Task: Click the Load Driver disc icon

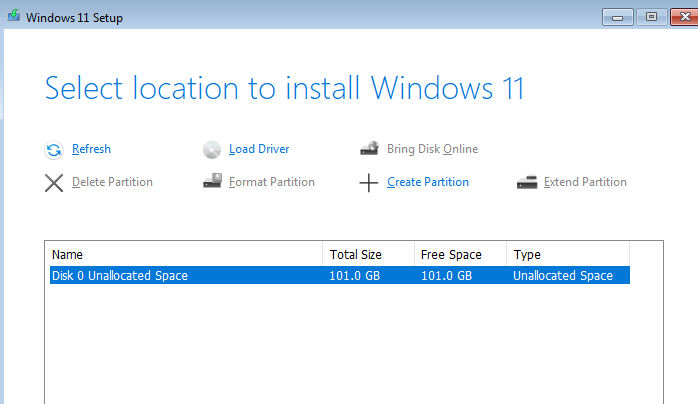Action: [212, 150]
